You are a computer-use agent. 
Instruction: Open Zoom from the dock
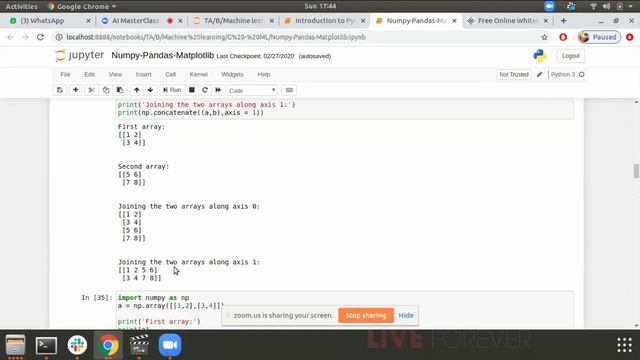point(170,345)
